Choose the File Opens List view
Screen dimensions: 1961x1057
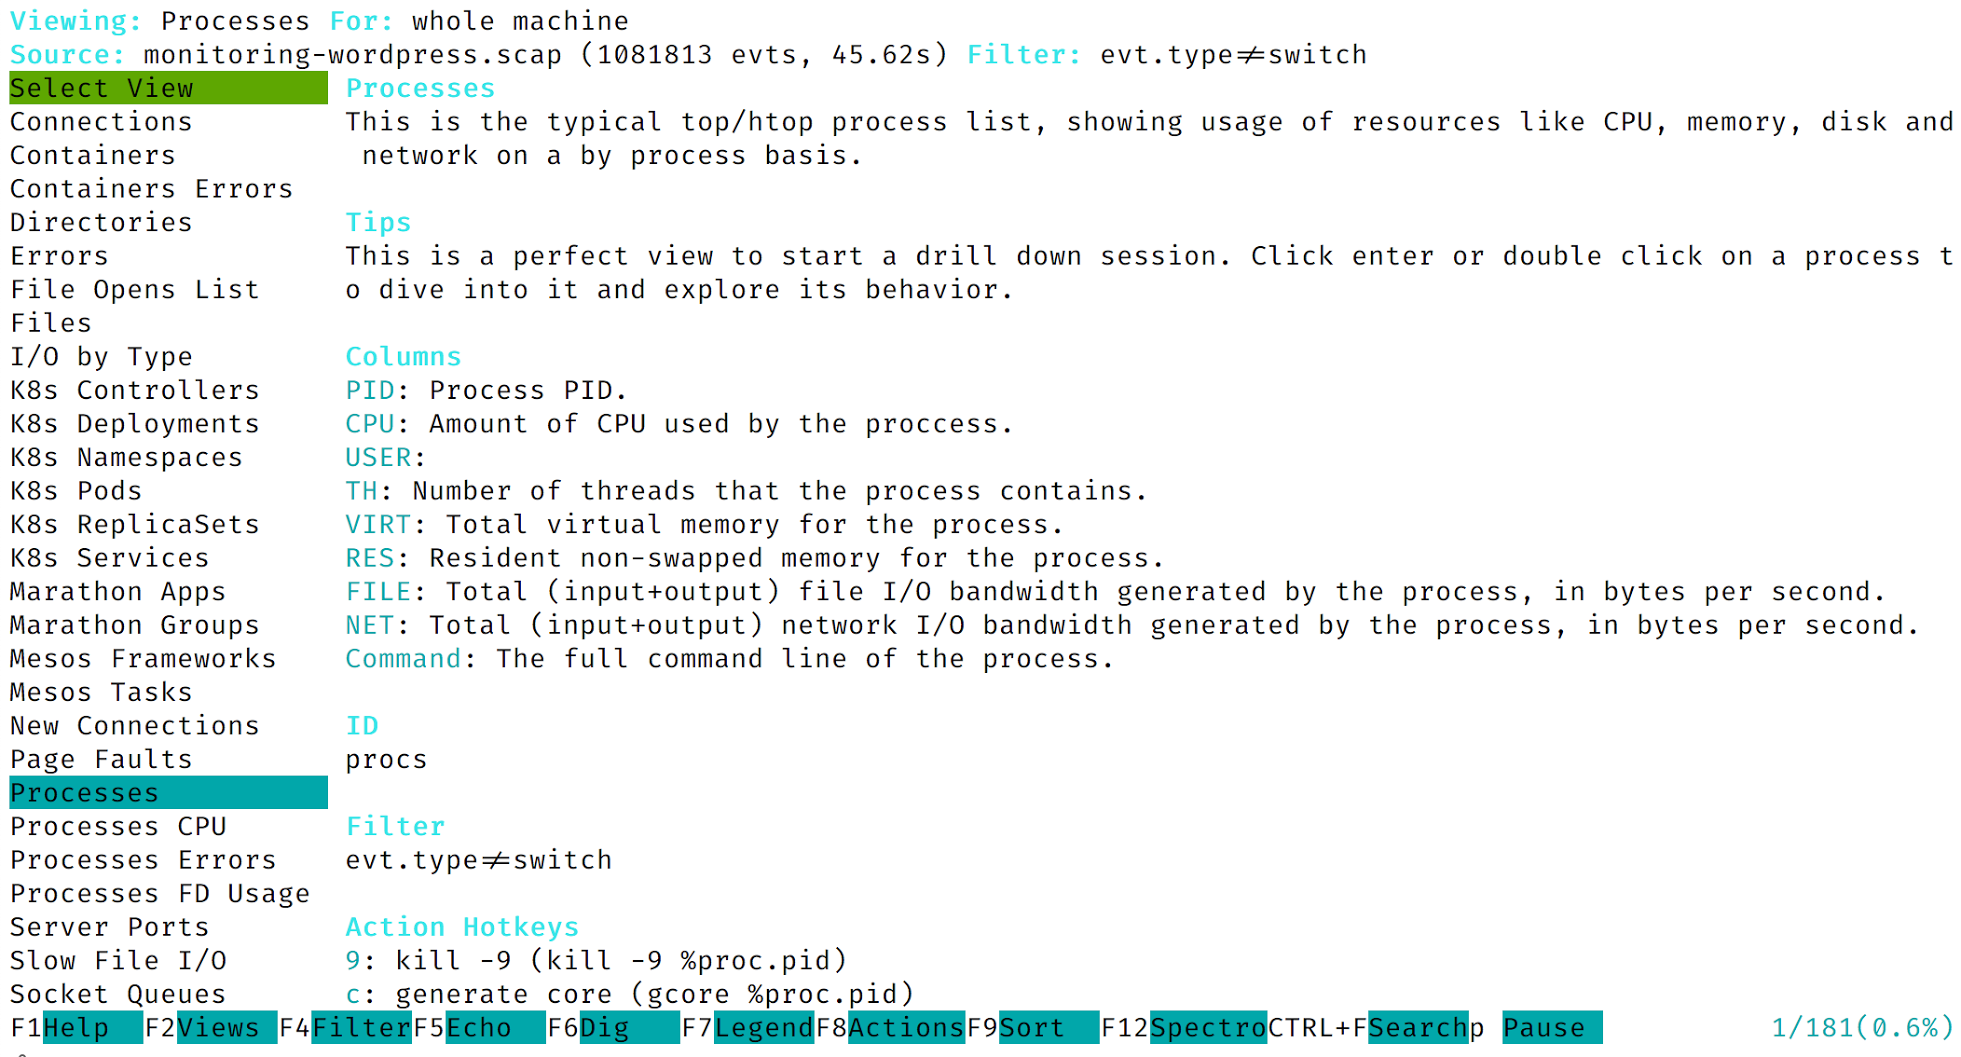tap(134, 290)
